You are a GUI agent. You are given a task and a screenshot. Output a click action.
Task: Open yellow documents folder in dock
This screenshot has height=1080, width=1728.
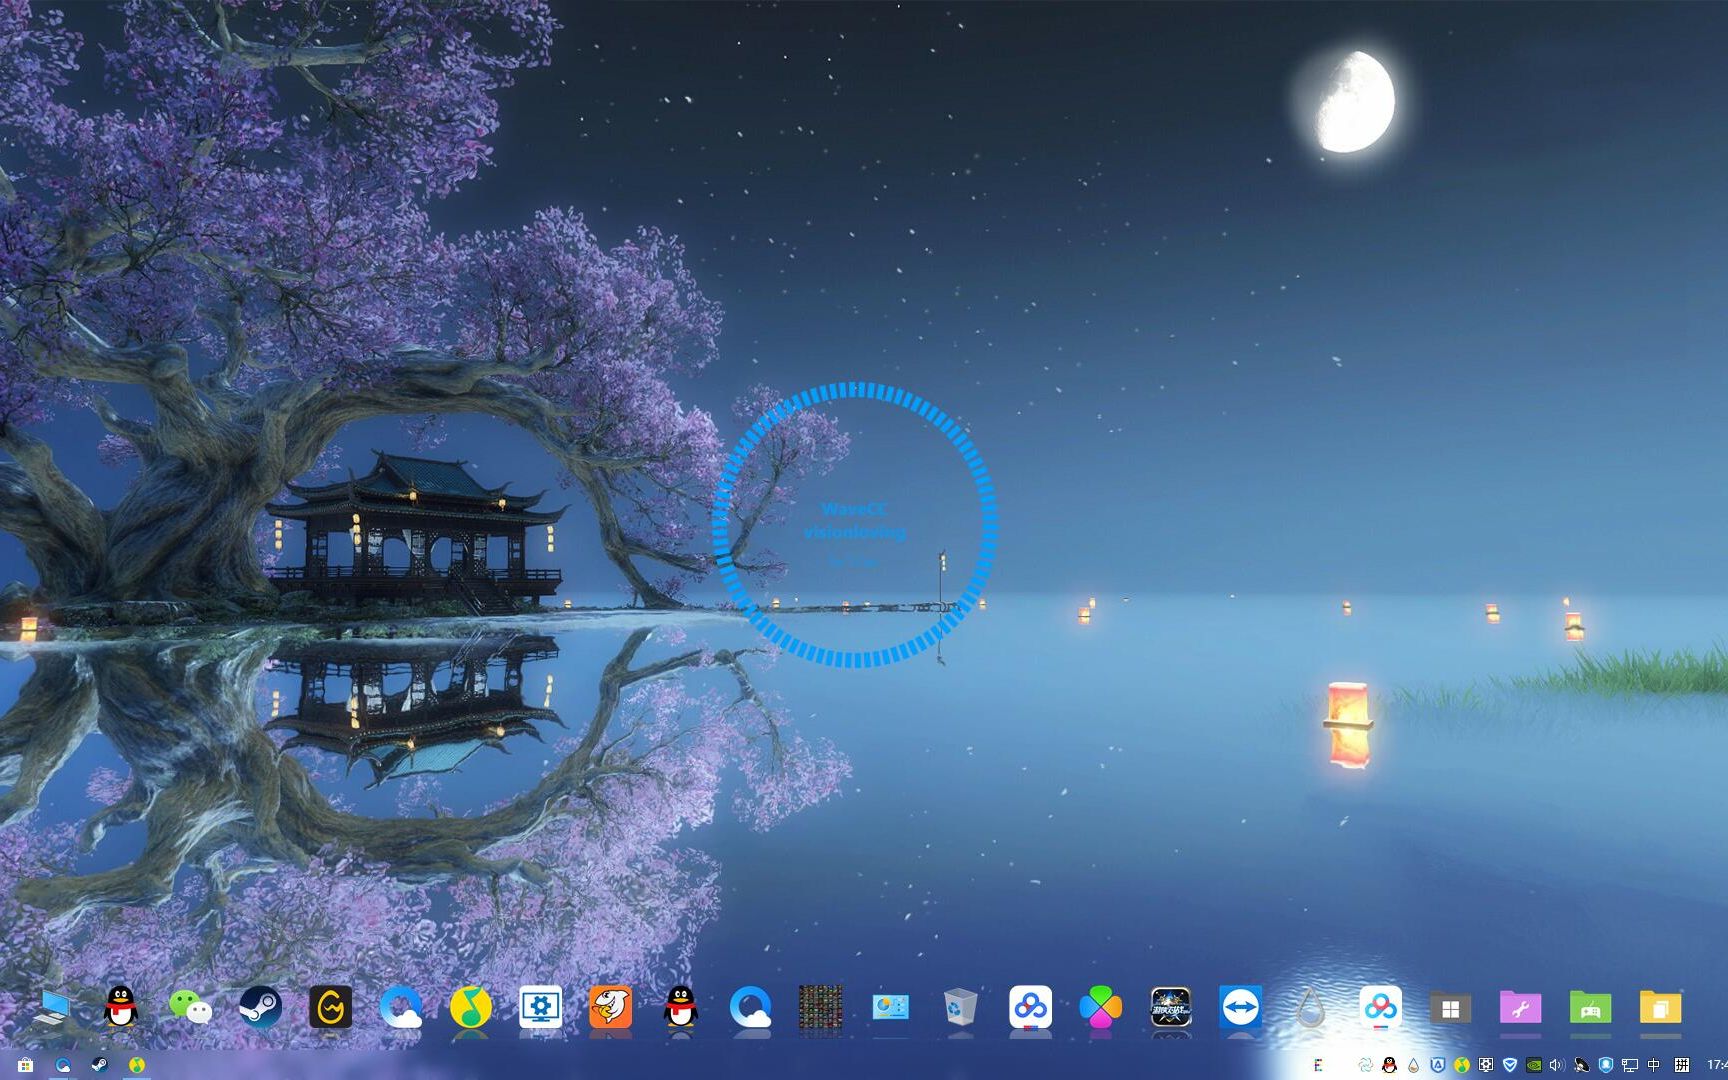point(1660,1008)
